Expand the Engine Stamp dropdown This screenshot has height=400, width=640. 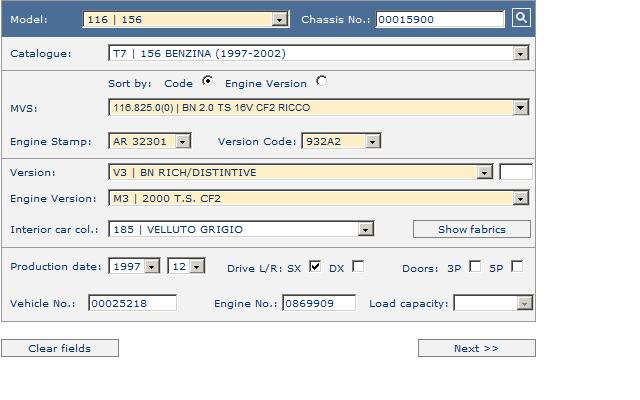coord(182,142)
